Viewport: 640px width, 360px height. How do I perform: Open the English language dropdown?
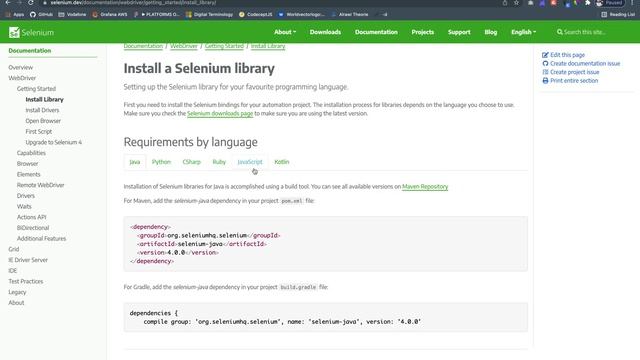[x=523, y=32]
